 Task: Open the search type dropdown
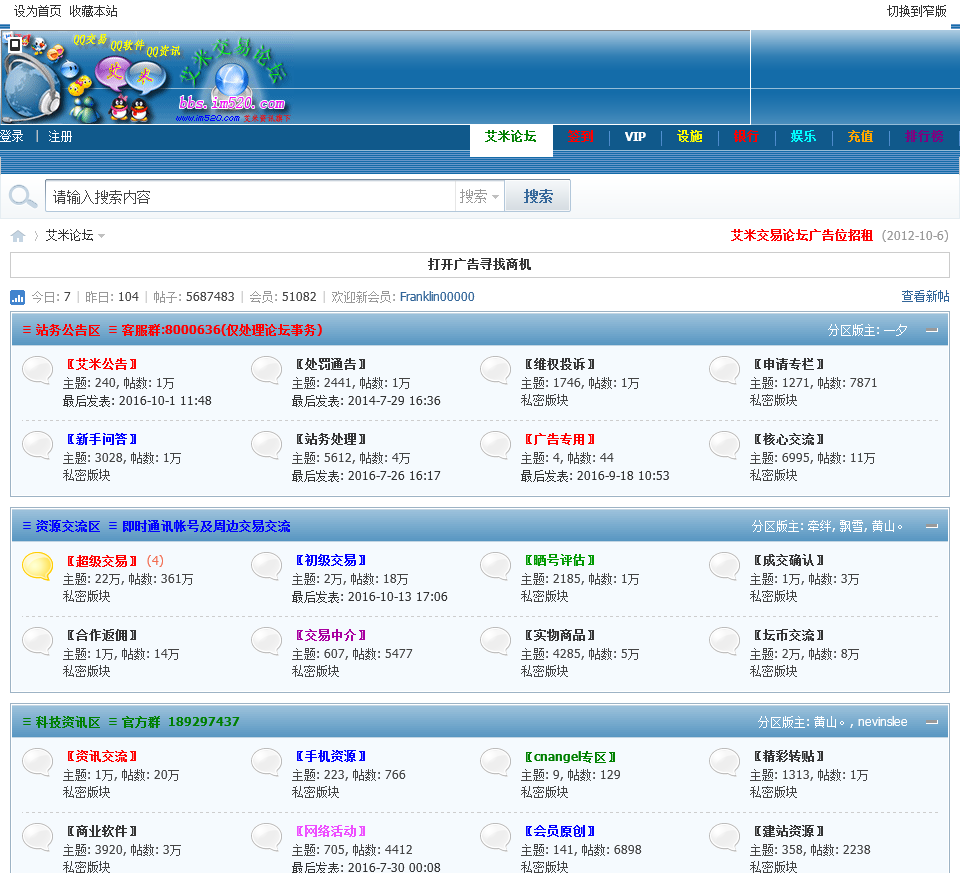coord(479,197)
